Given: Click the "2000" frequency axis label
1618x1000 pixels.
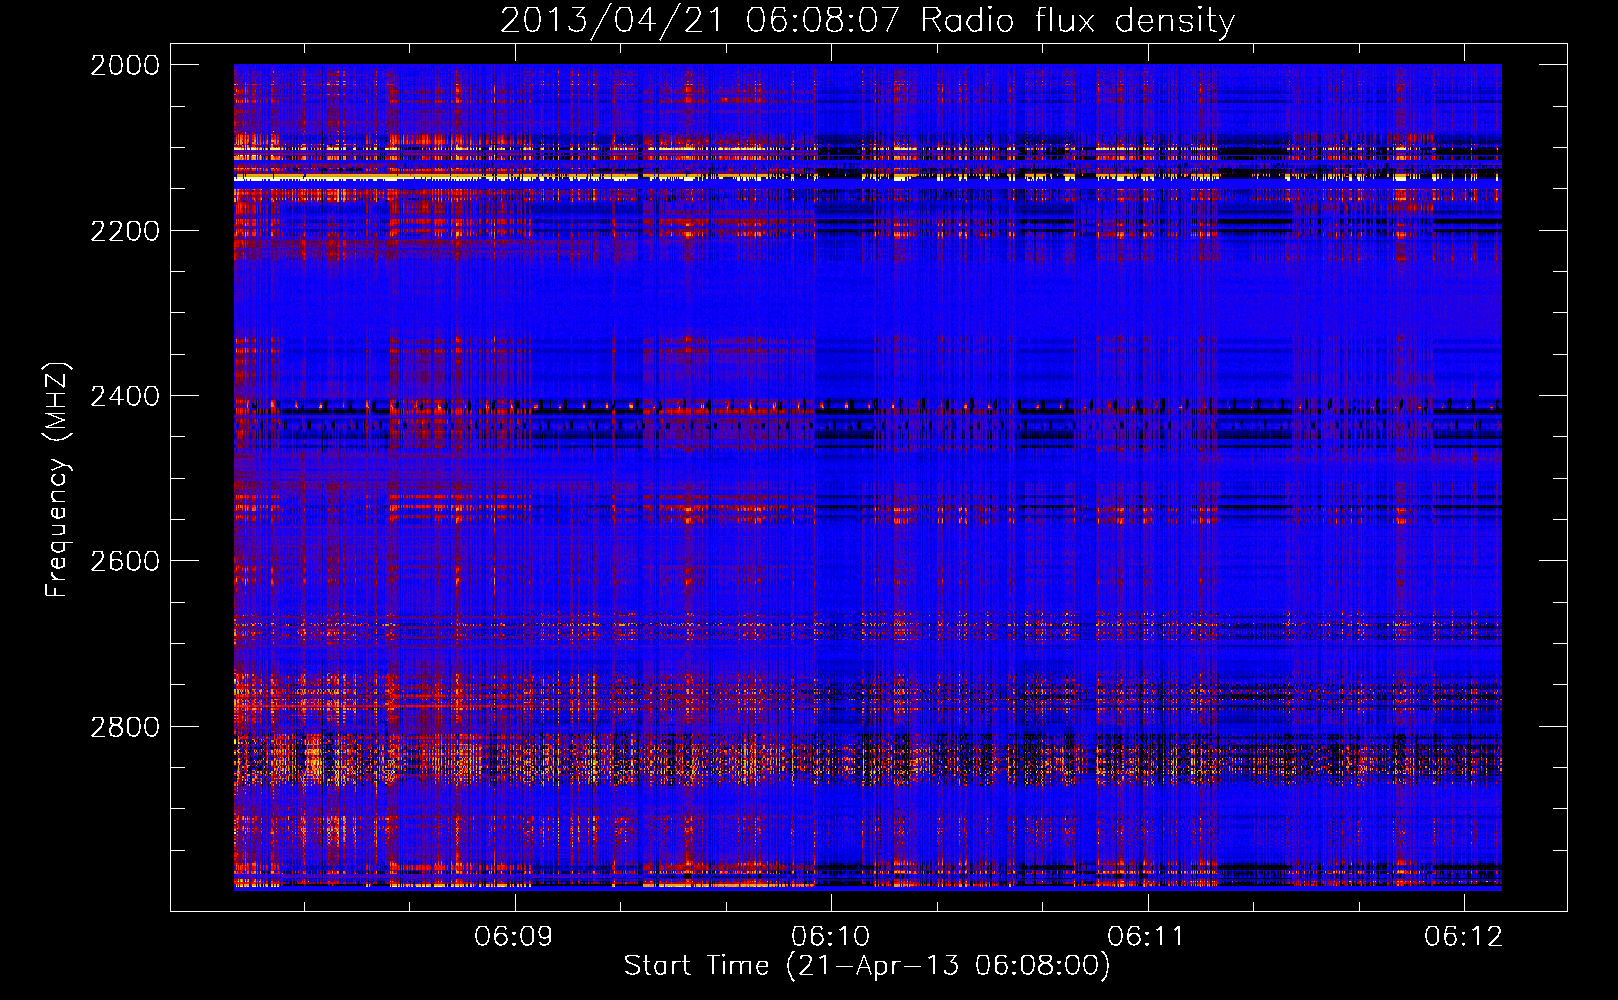Looking at the screenshot, I should click(x=125, y=65).
